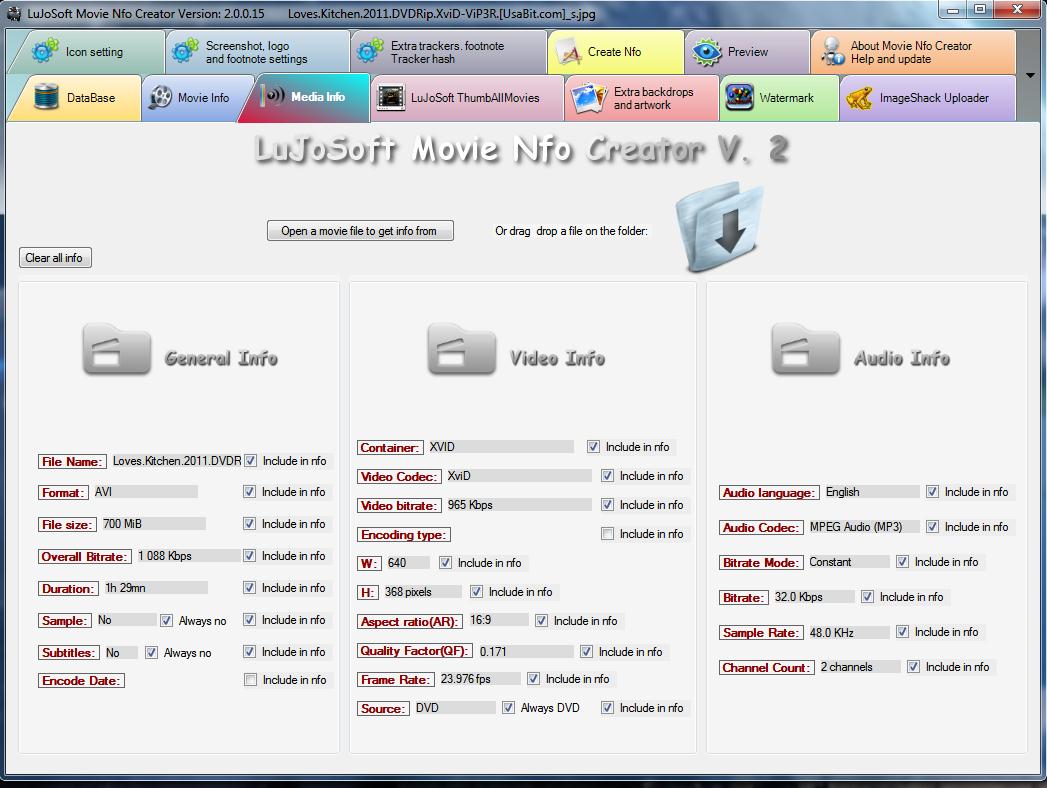This screenshot has height=788, width=1047.
Task: Click the film reel Movie Info icon
Action: click(x=160, y=97)
